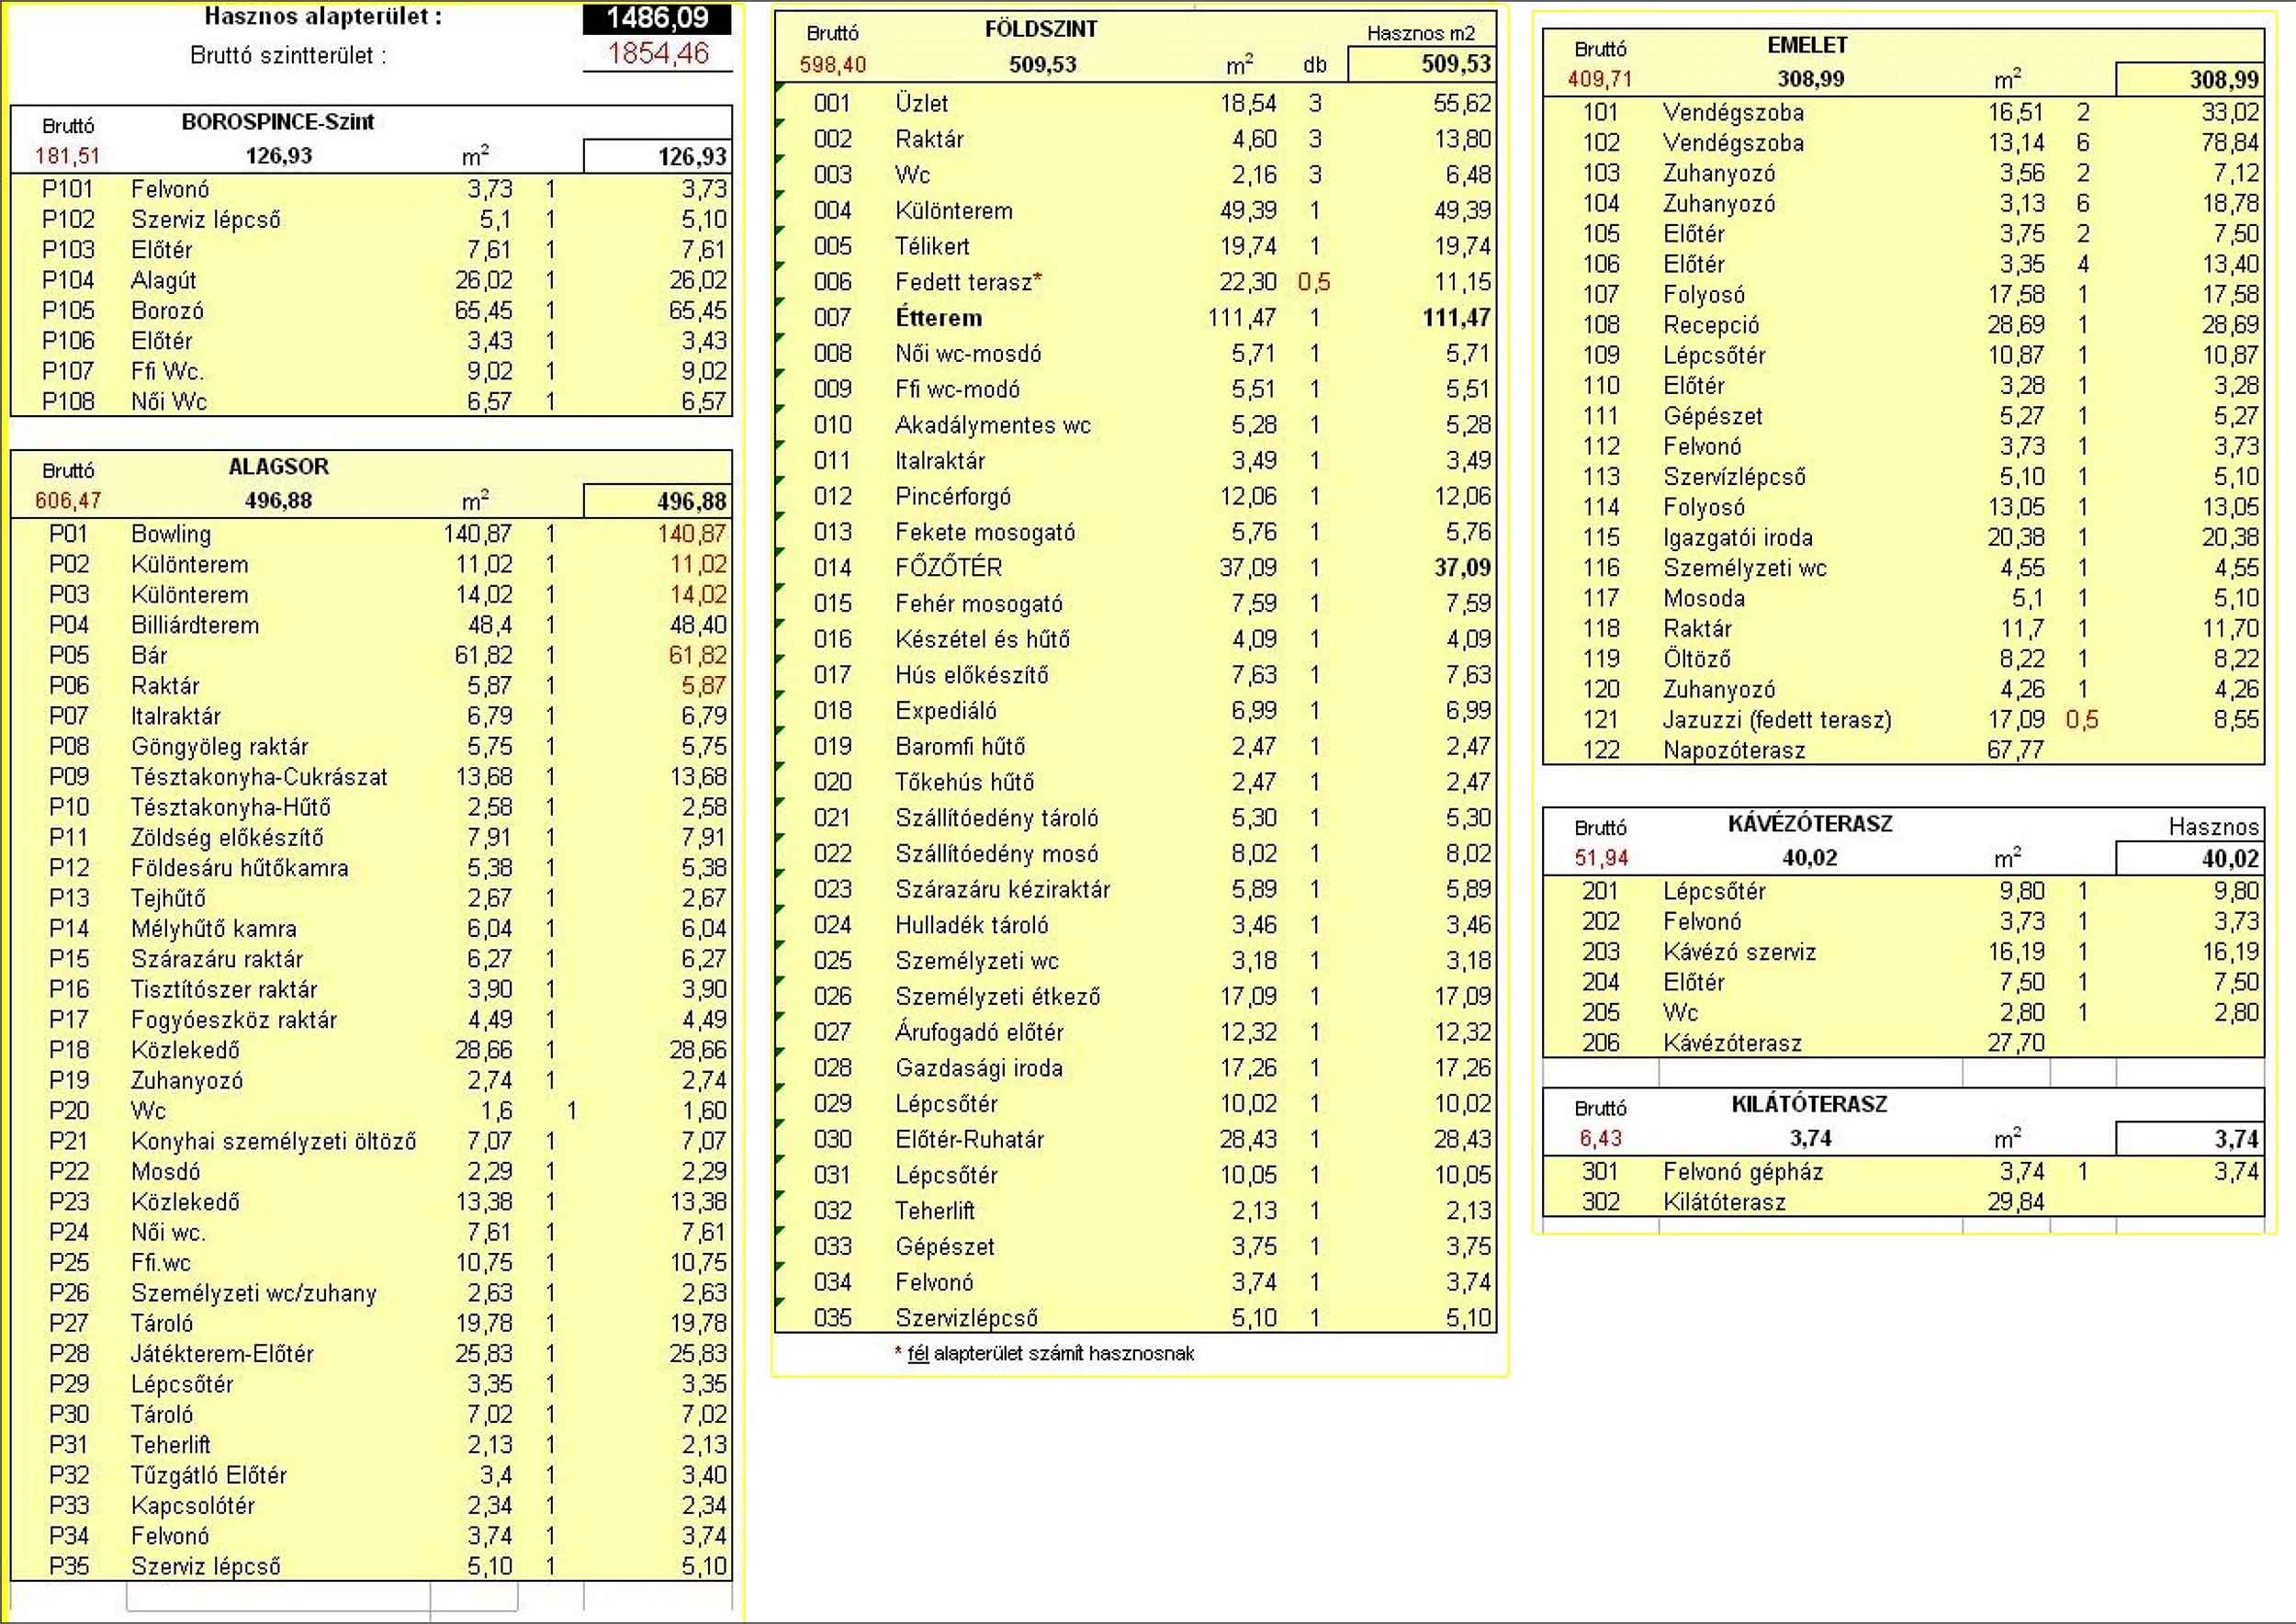The width and height of the screenshot is (2296, 1624).
Task: Select the 004 Különterem cell in Földszint
Action: pos(954,211)
